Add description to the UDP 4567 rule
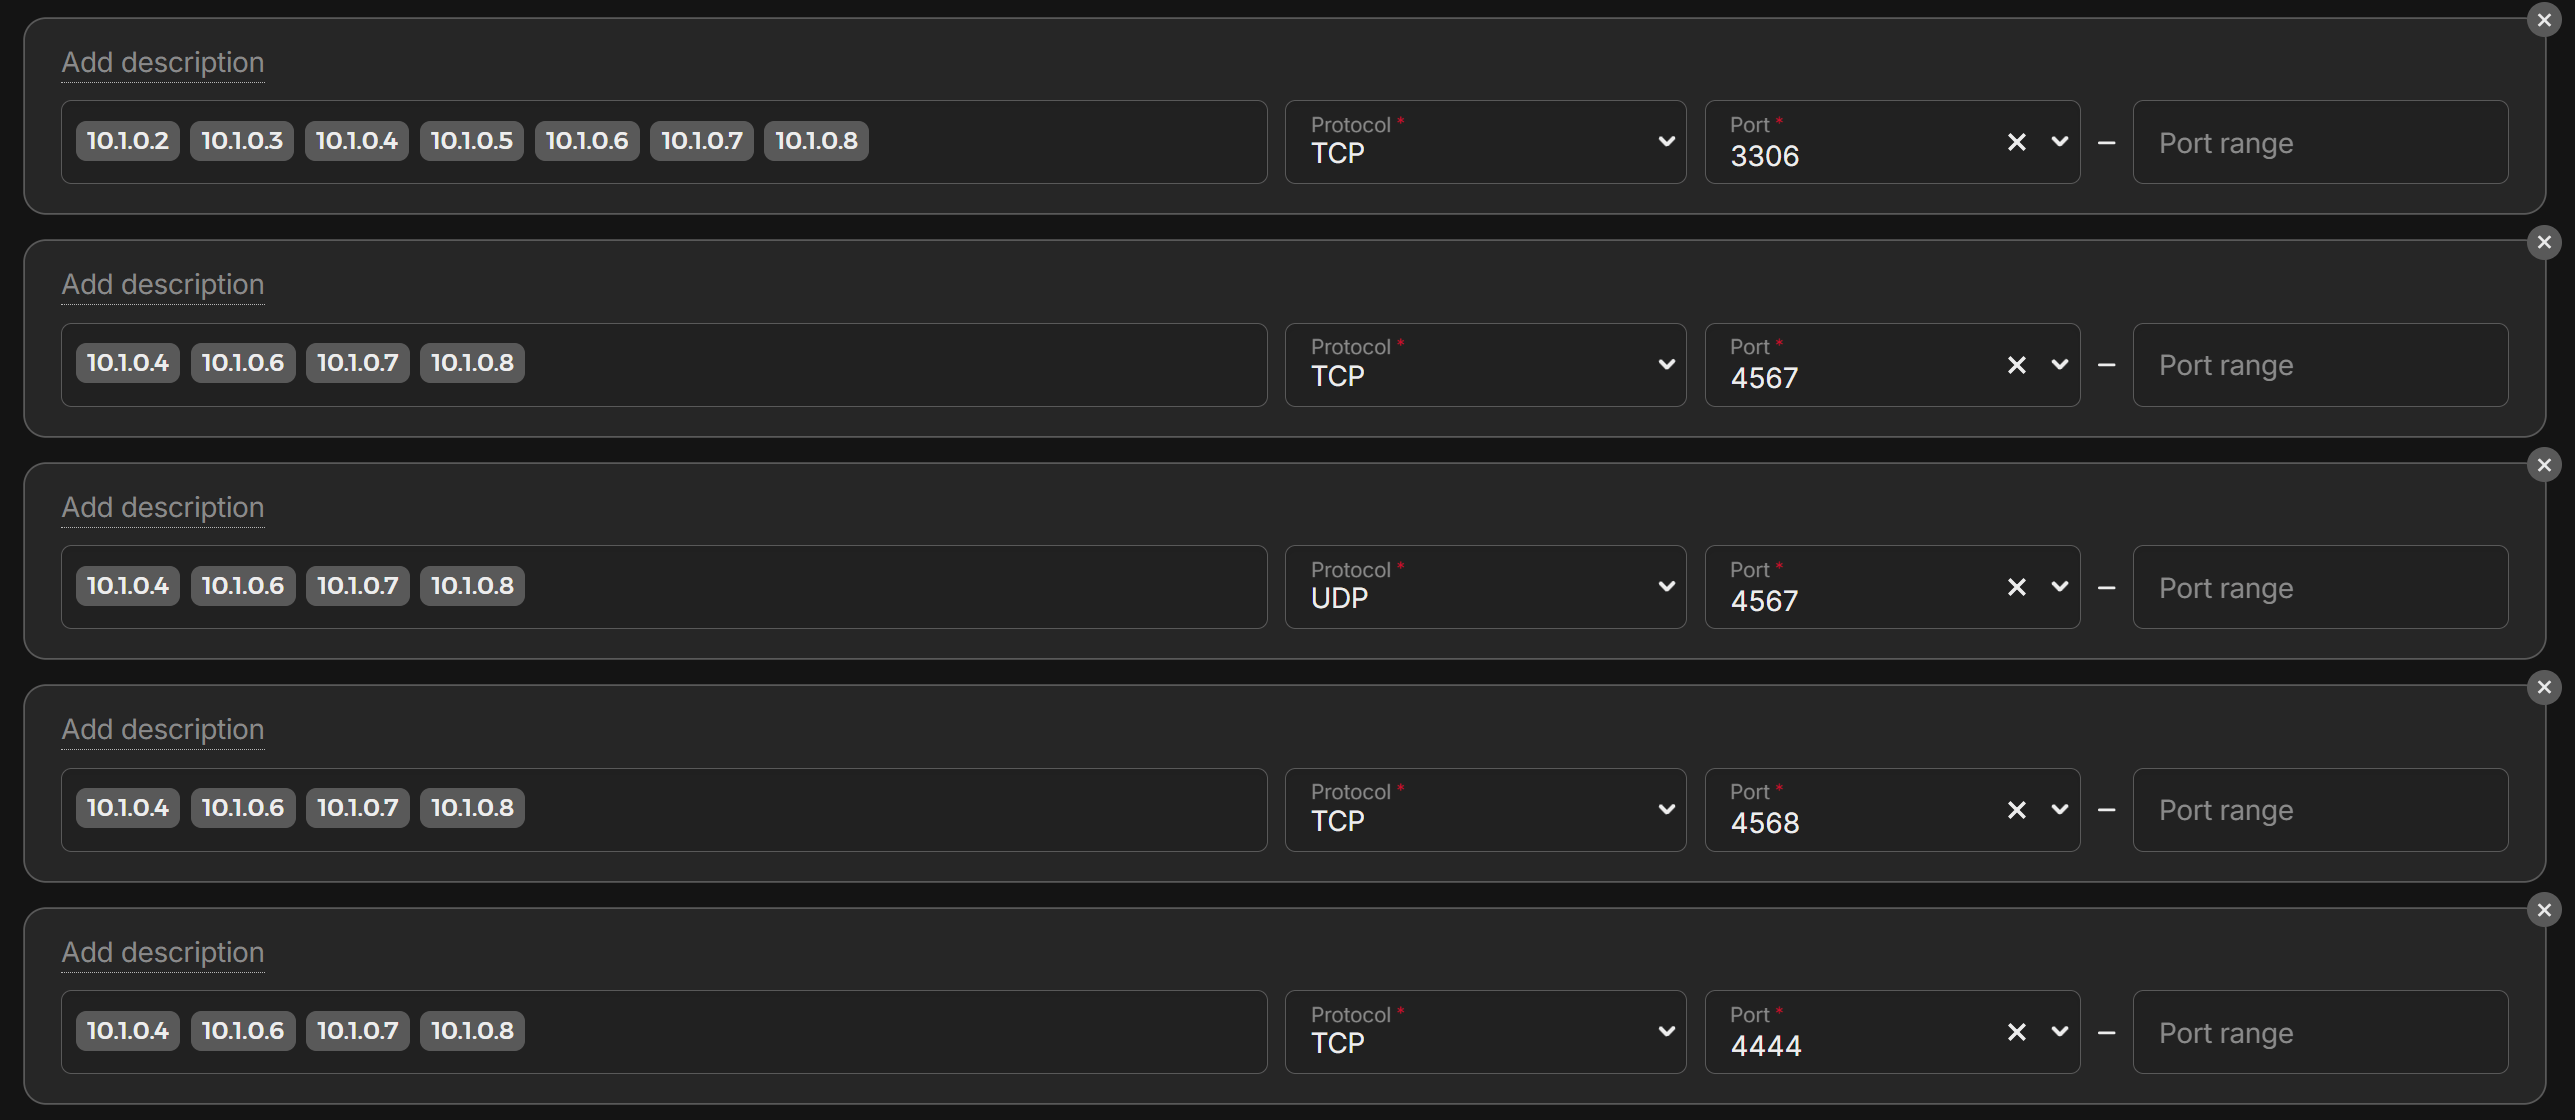 click(x=162, y=507)
